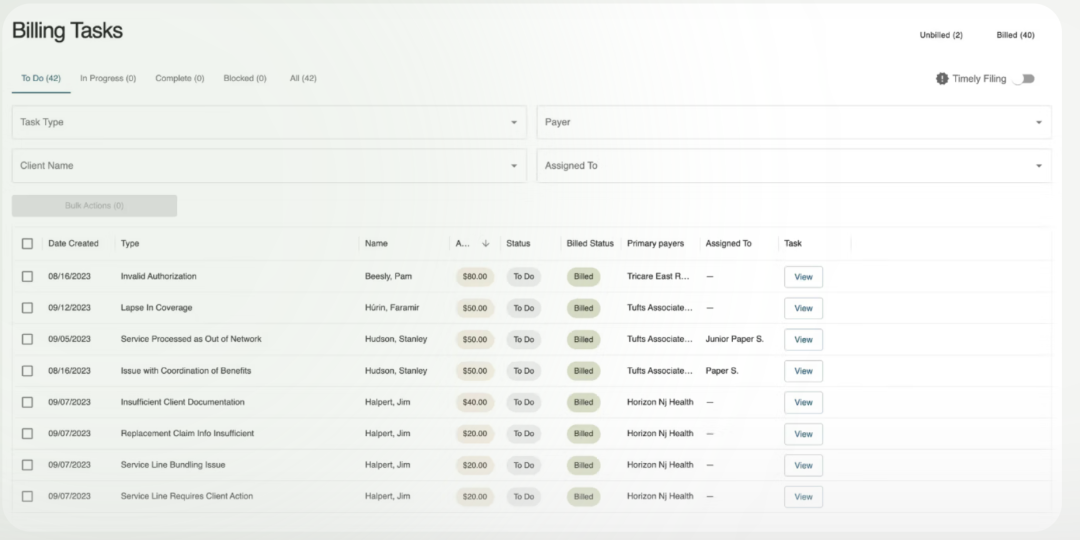Check the box for the Invalid Authorization row
1080x540 pixels.
point(28,276)
